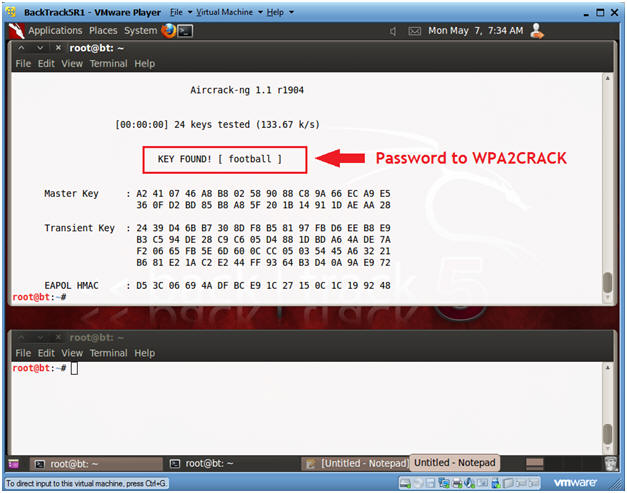This screenshot has height=493, width=627.
Task: Click hex row starting 'B3 C5 94 DE'
Action: click(x=263, y=240)
